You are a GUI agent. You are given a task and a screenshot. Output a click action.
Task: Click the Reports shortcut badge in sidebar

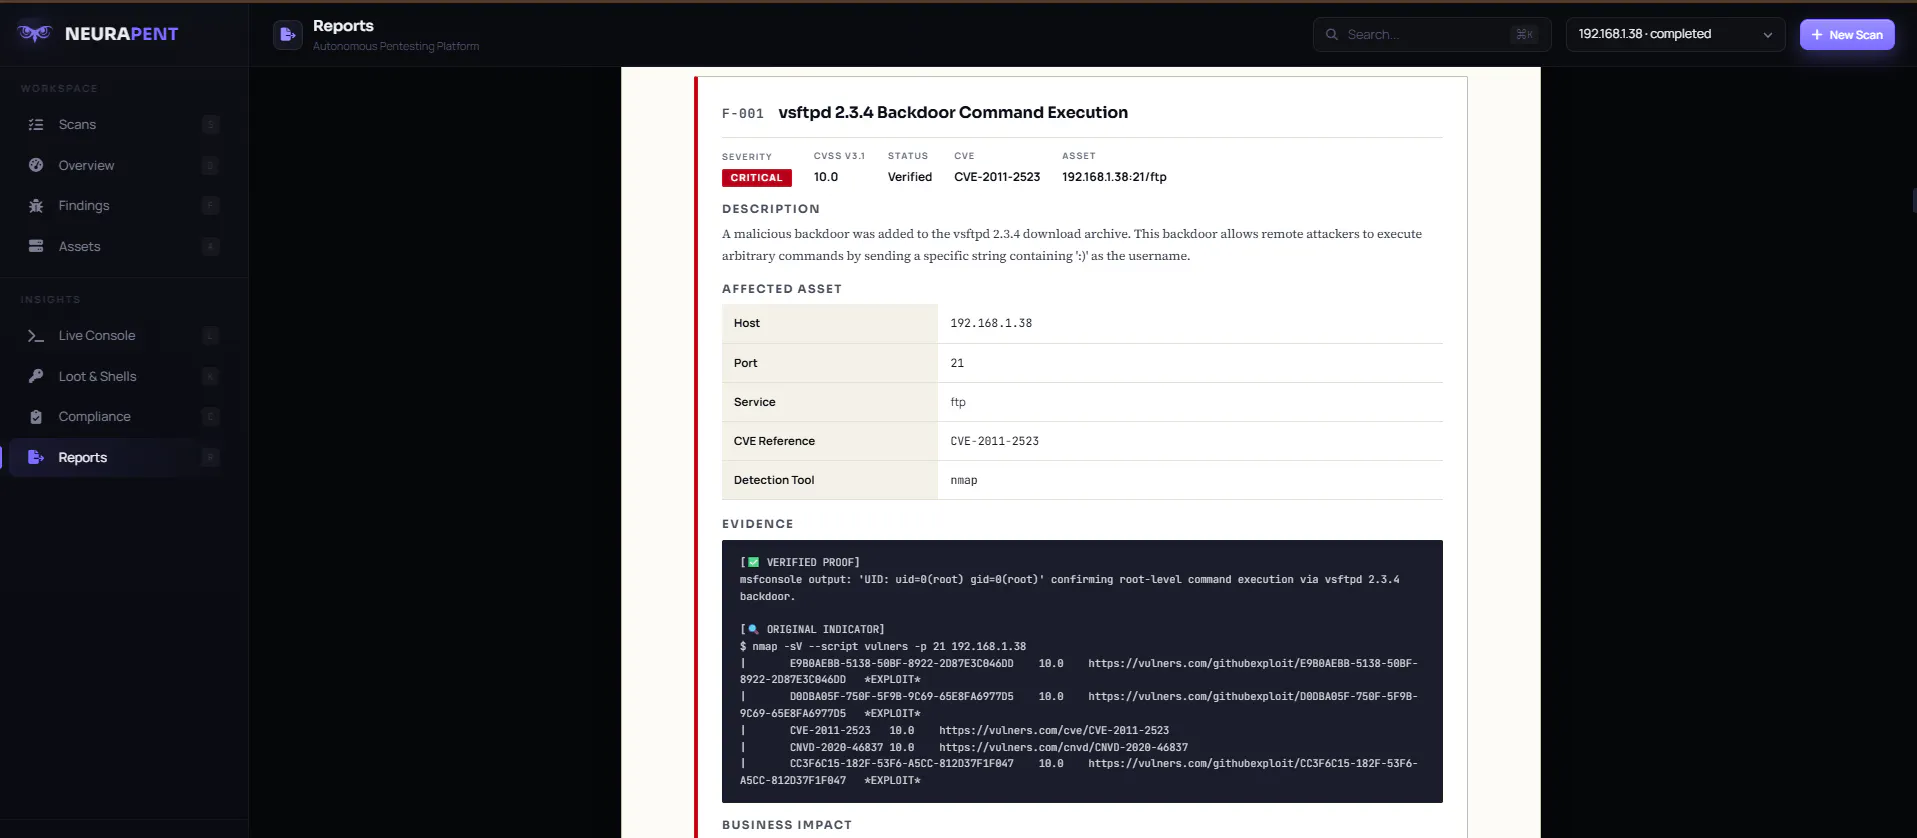point(210,457)
